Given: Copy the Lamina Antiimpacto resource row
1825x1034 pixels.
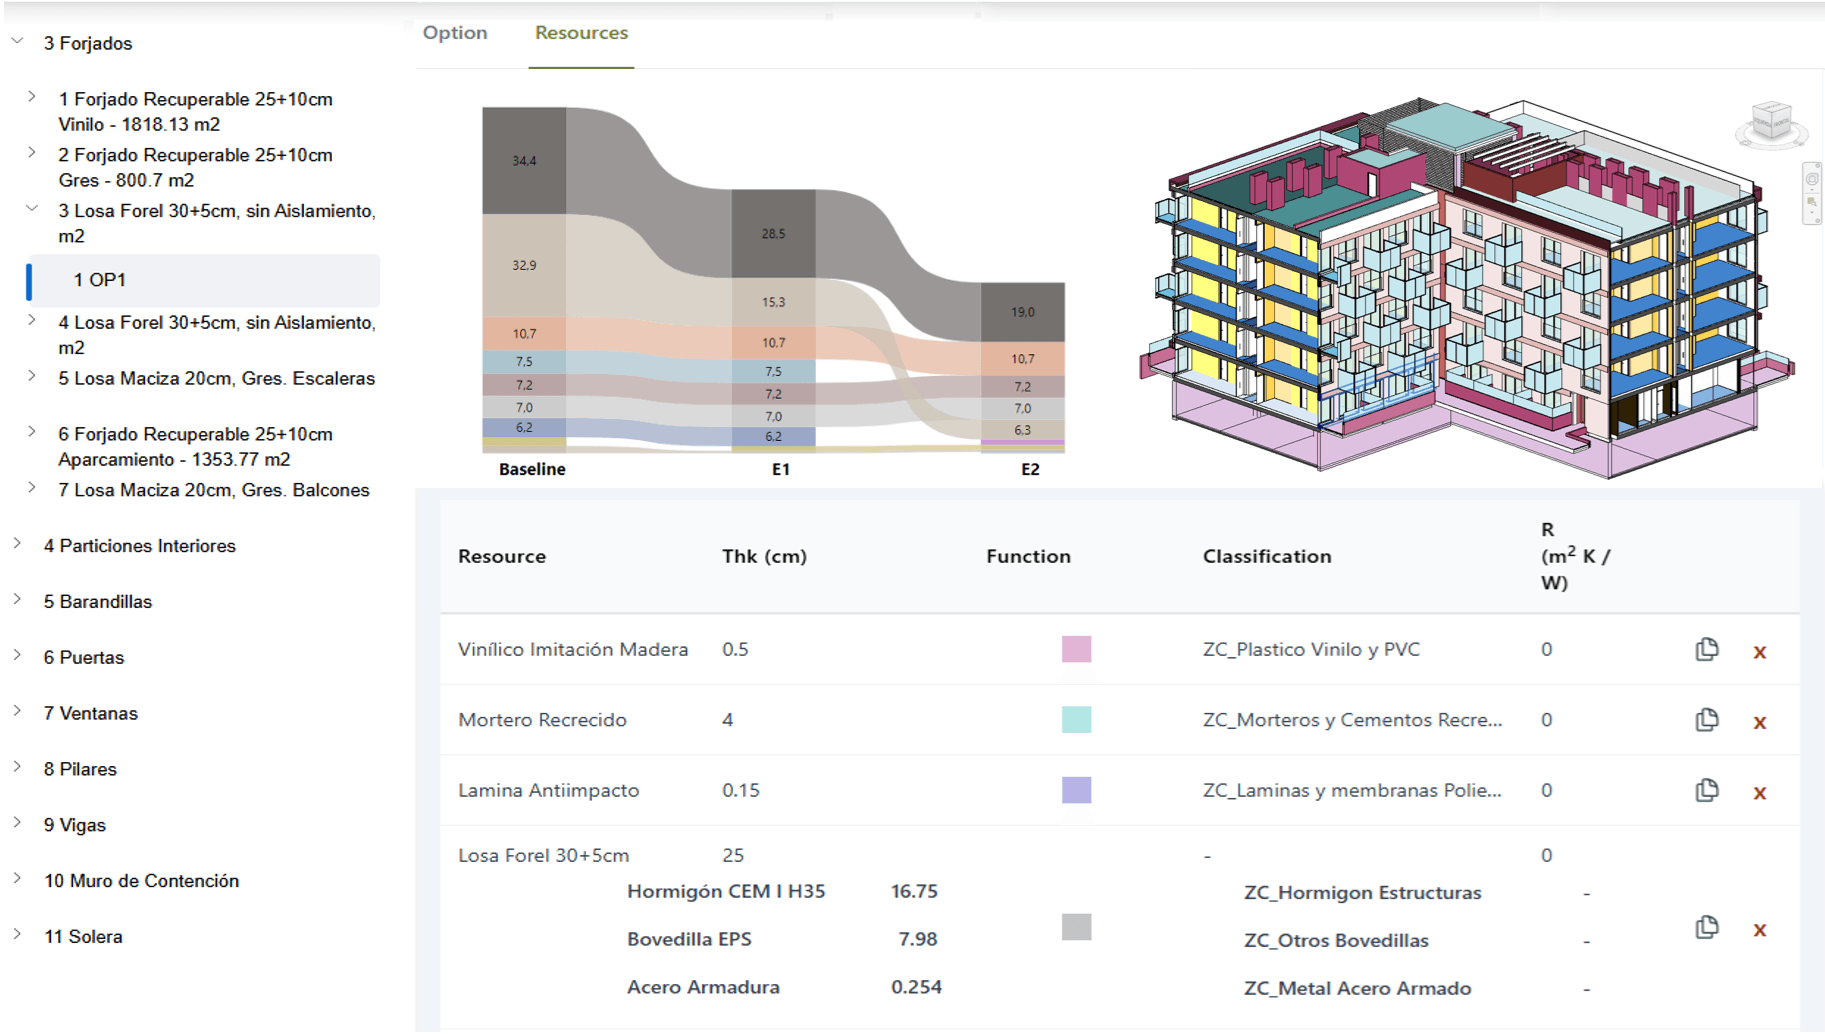Looking at the screenshot, I should (x=1706, y=791).
